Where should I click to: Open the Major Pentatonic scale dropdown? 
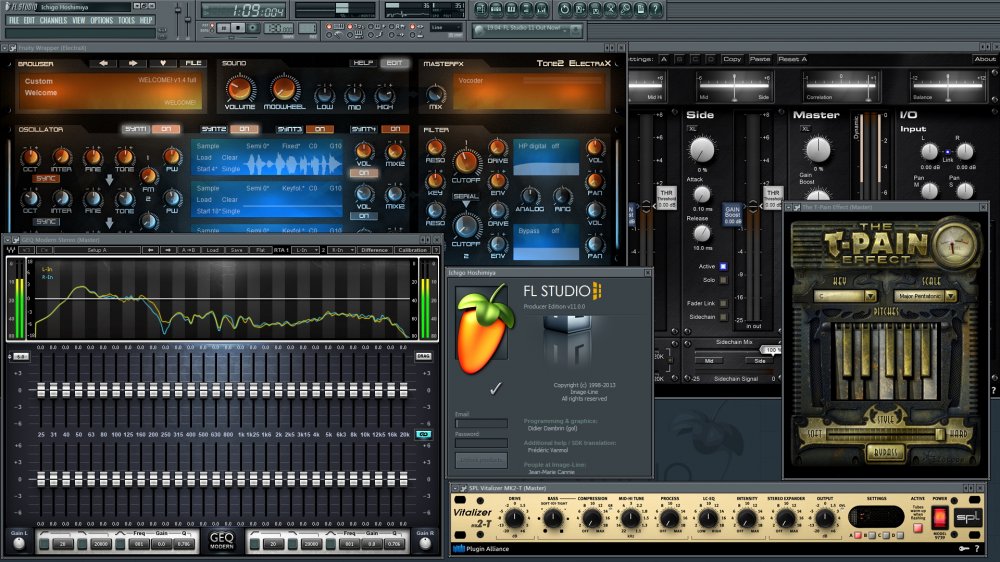tap(925, 296)
